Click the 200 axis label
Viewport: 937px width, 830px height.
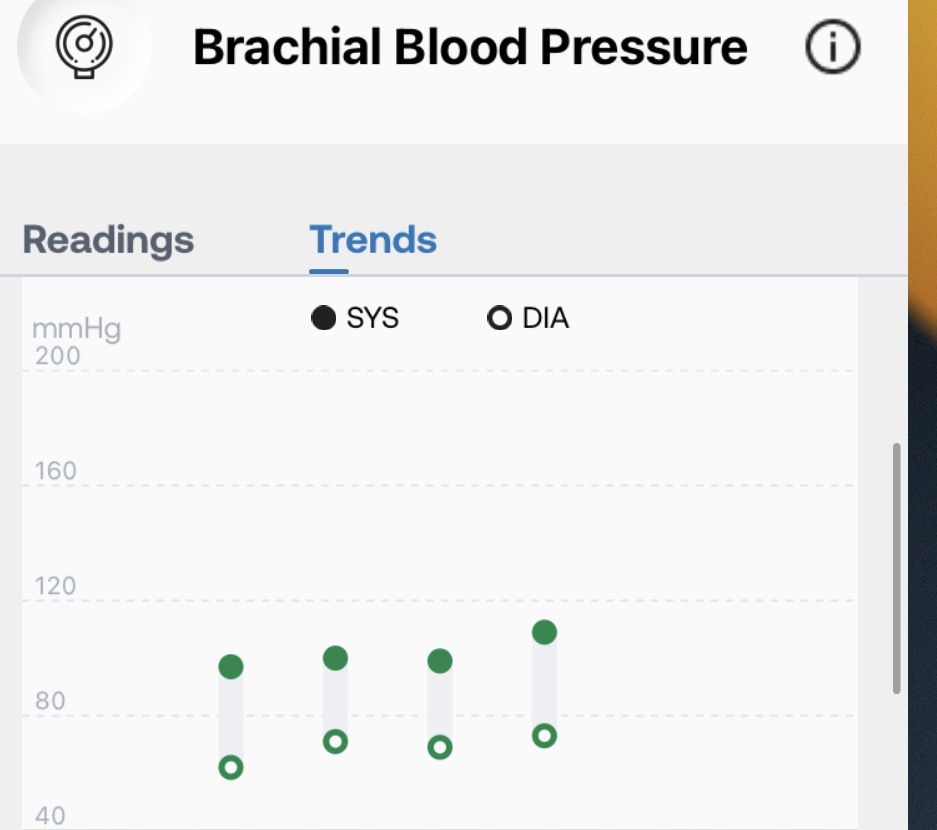point(57,356)
